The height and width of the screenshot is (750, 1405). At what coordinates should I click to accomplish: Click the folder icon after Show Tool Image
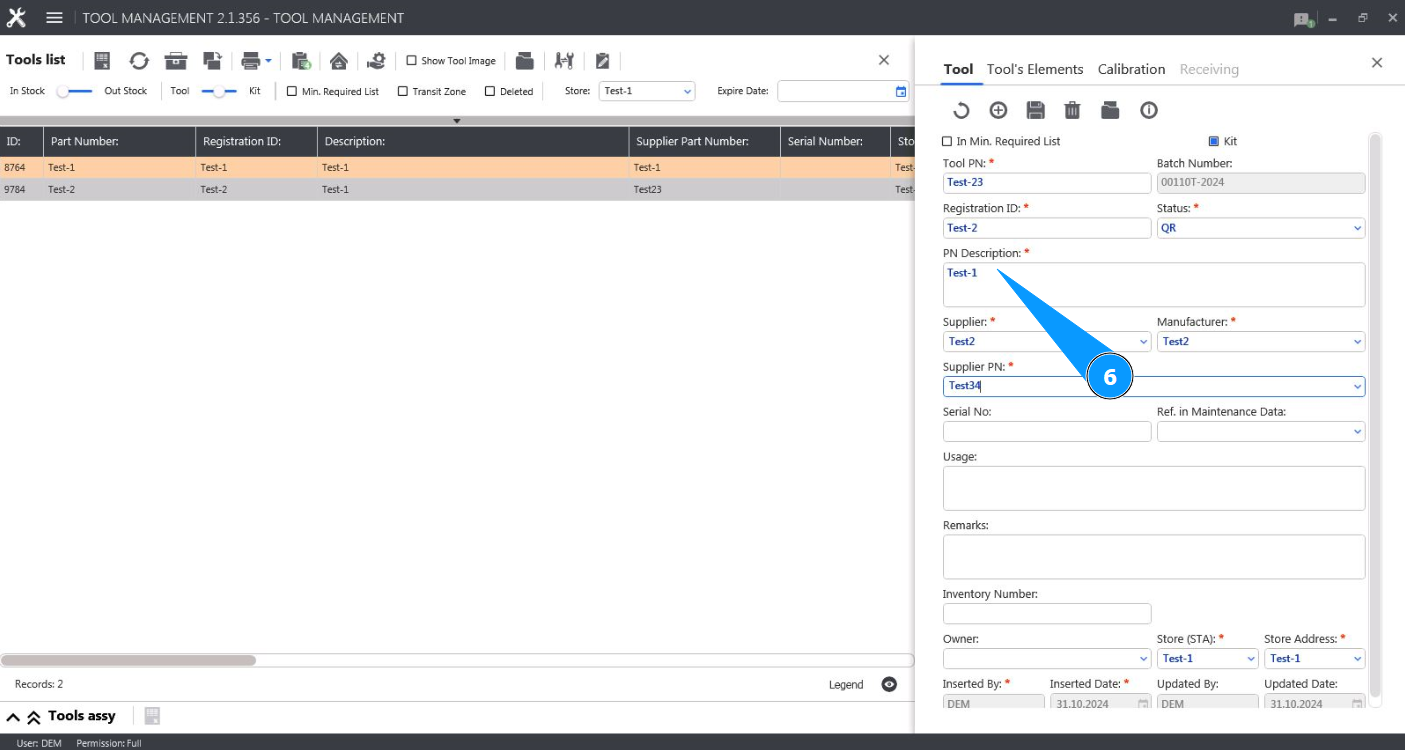click(524, 61)
